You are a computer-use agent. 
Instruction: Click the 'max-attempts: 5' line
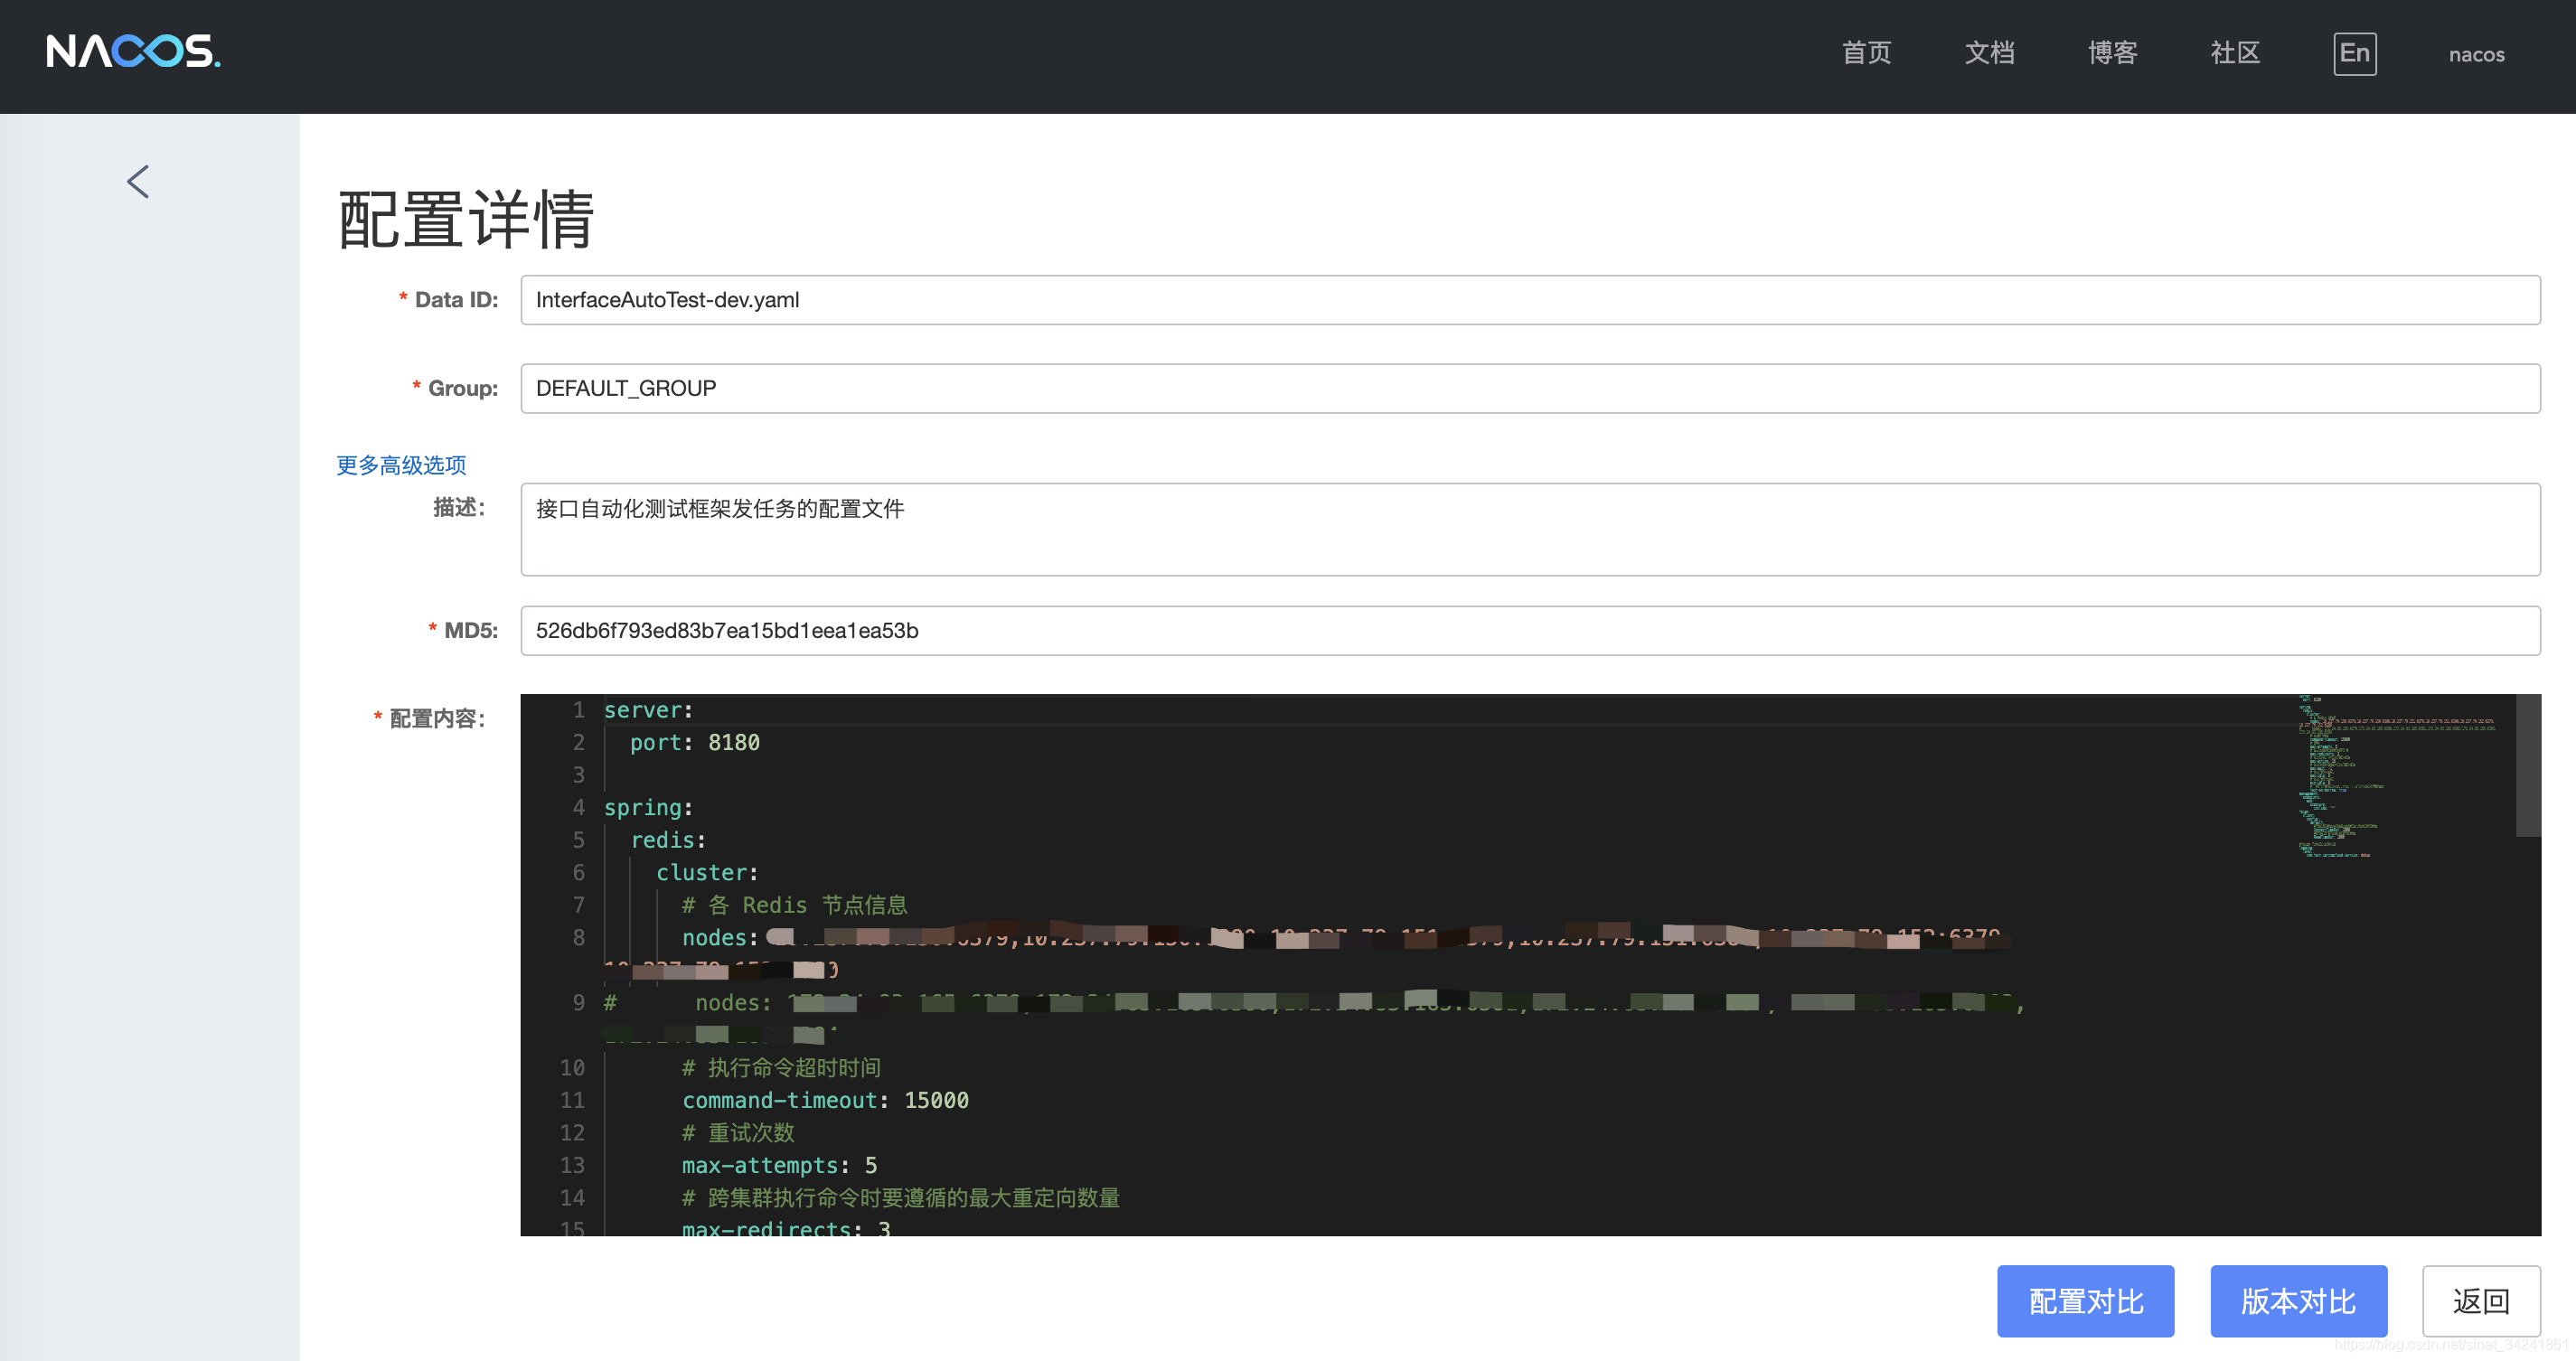coord(779,1165)
